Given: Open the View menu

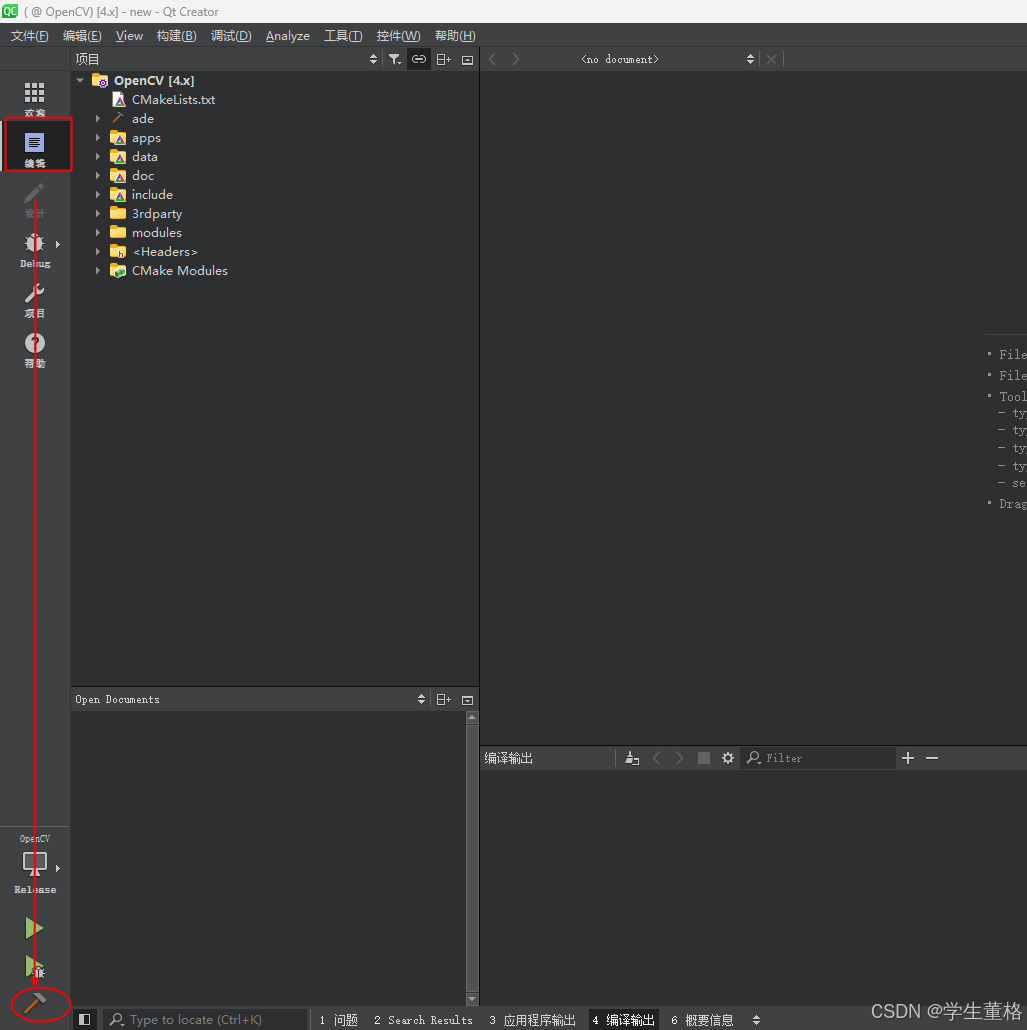Looking at the screenshot, I should coord(129,35).
